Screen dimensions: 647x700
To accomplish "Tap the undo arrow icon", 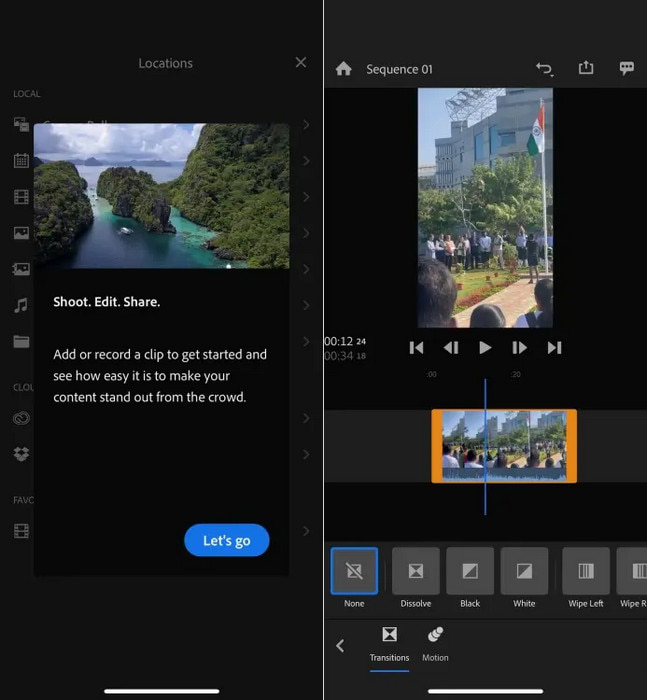I will click(544, 69).
